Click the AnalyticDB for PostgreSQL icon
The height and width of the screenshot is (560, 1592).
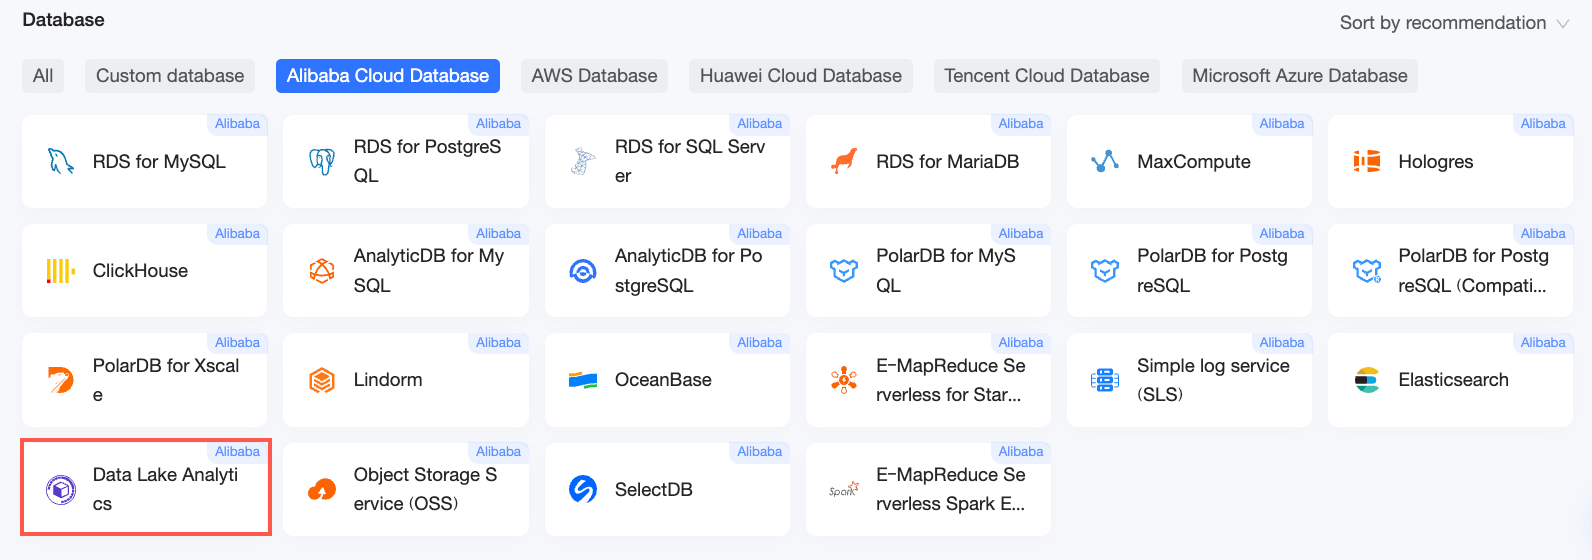pos(583,271)
